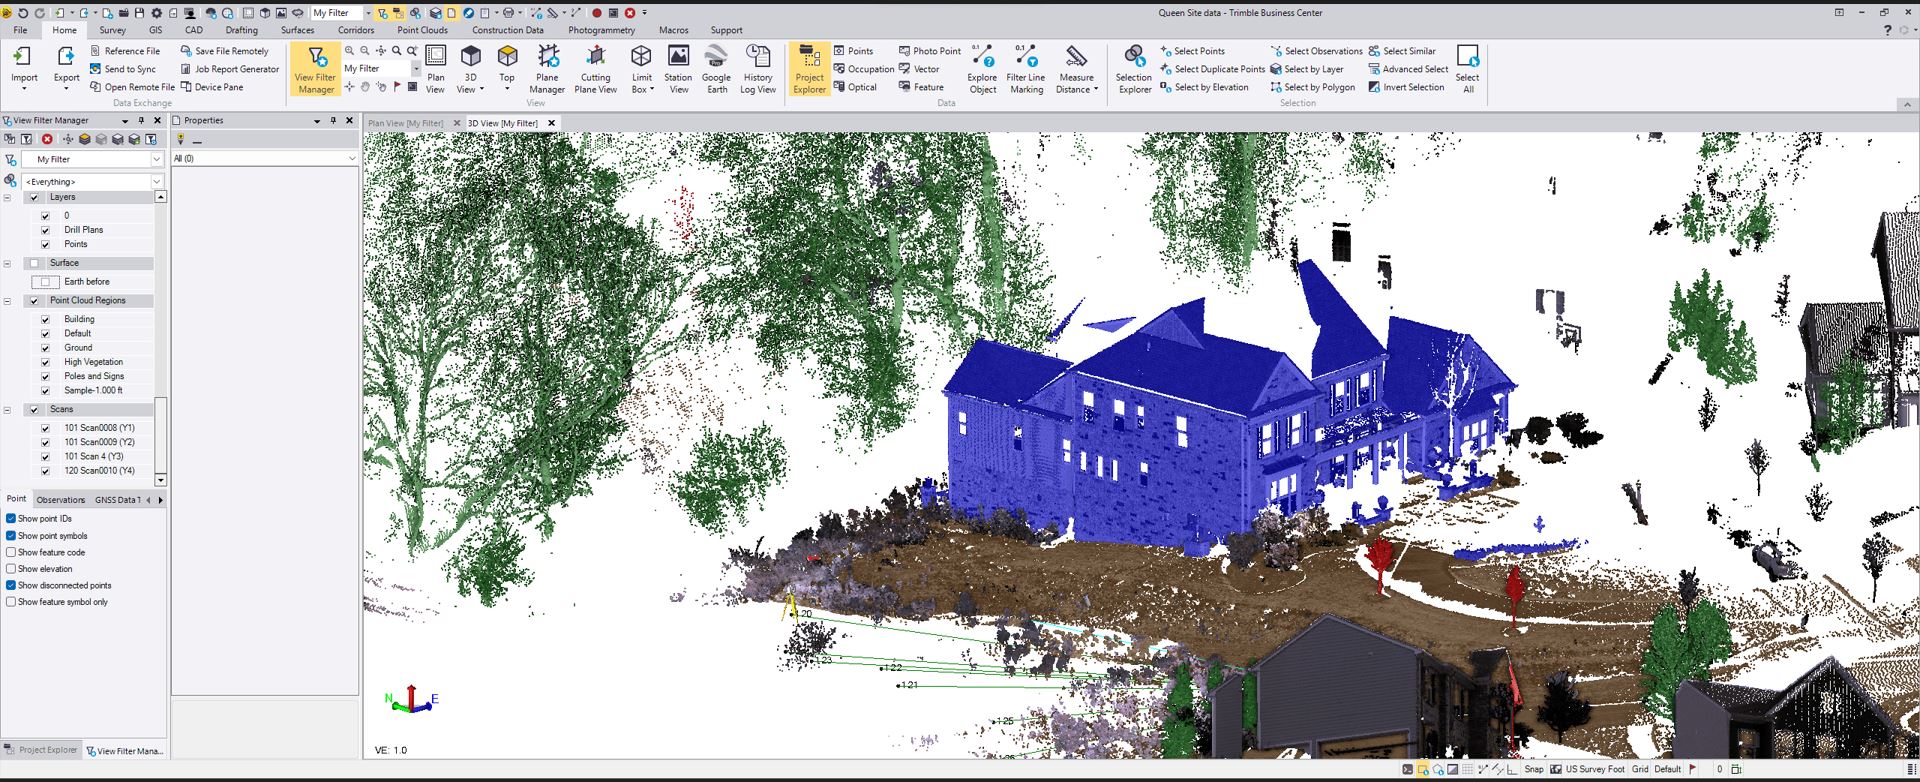Toggle Project Explorer in ribbon
Viewport: 1920px width, 782px height.
[809, 69]
